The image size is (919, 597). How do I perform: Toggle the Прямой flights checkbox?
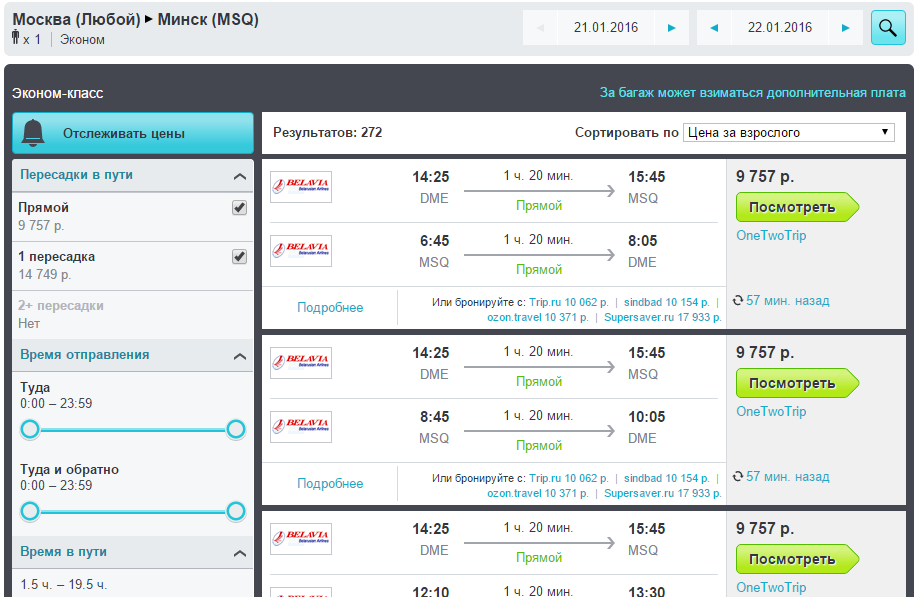click(239, 207)
